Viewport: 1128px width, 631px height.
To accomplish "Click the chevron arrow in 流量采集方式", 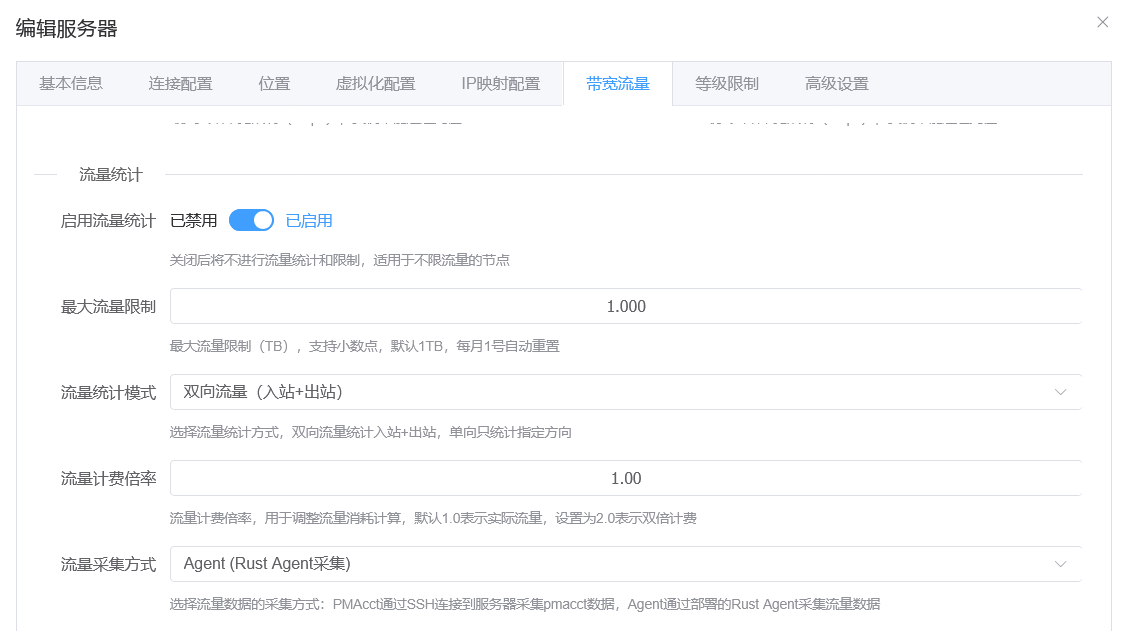I will coord(1061,564).
